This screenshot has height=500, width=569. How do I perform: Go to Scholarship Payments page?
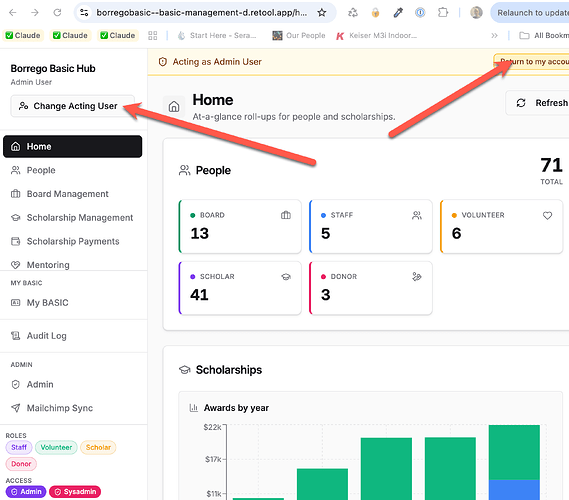(x=73, y=241)
